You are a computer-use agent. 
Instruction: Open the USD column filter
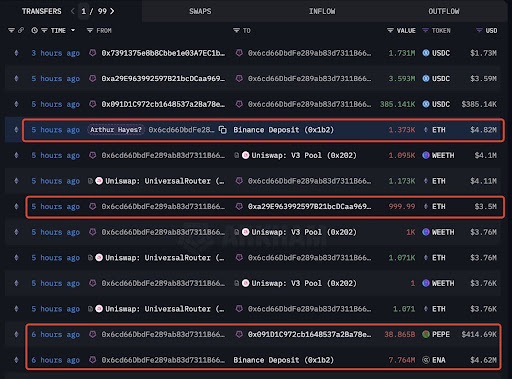coord(479,31)
